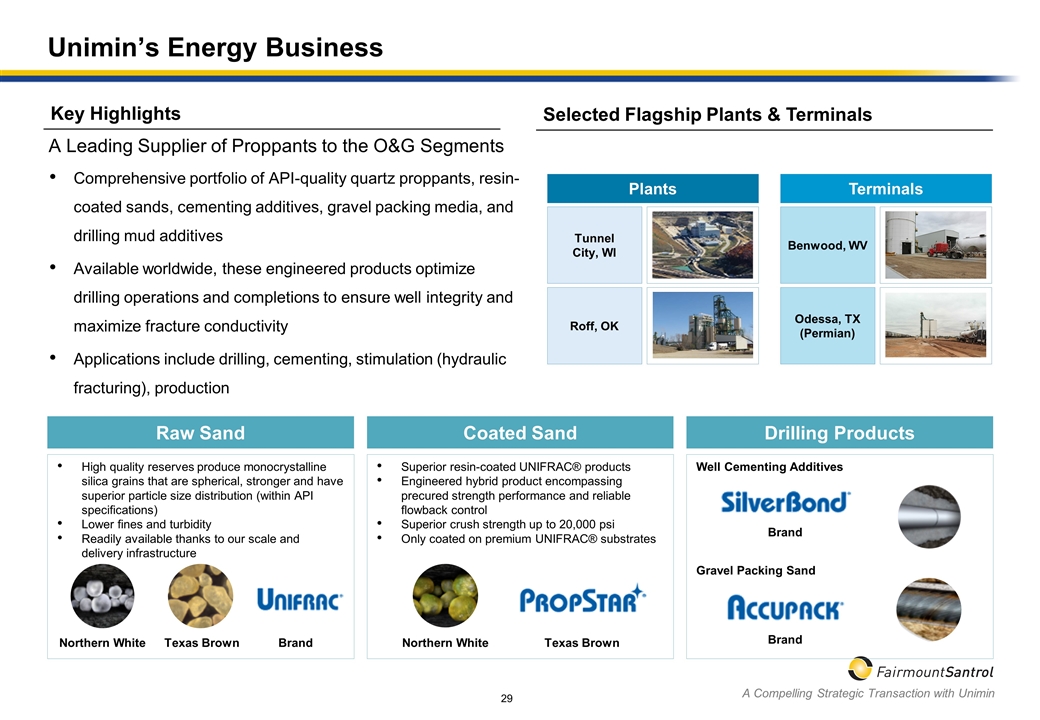Click the FairmountSantrol logo
This screenshot has width=1040, height=720.
point(920,669)
